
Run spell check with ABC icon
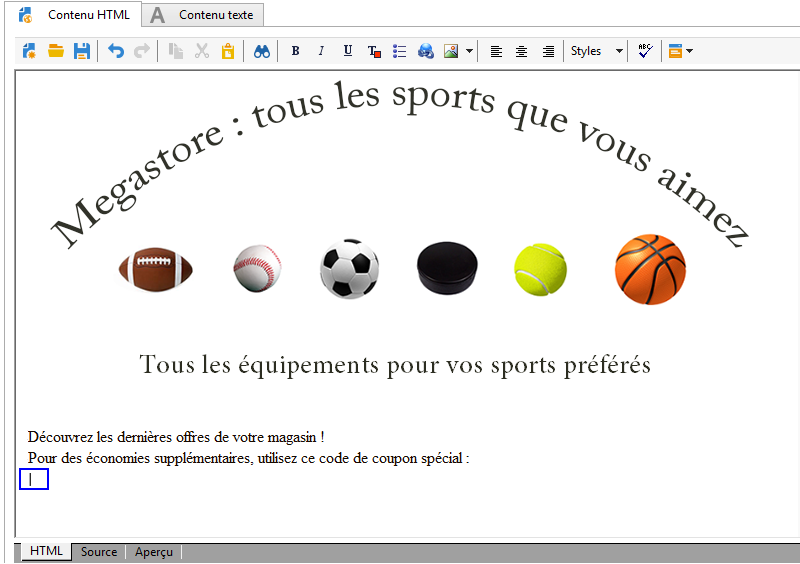pyautogui.click(x=645, y=51)
